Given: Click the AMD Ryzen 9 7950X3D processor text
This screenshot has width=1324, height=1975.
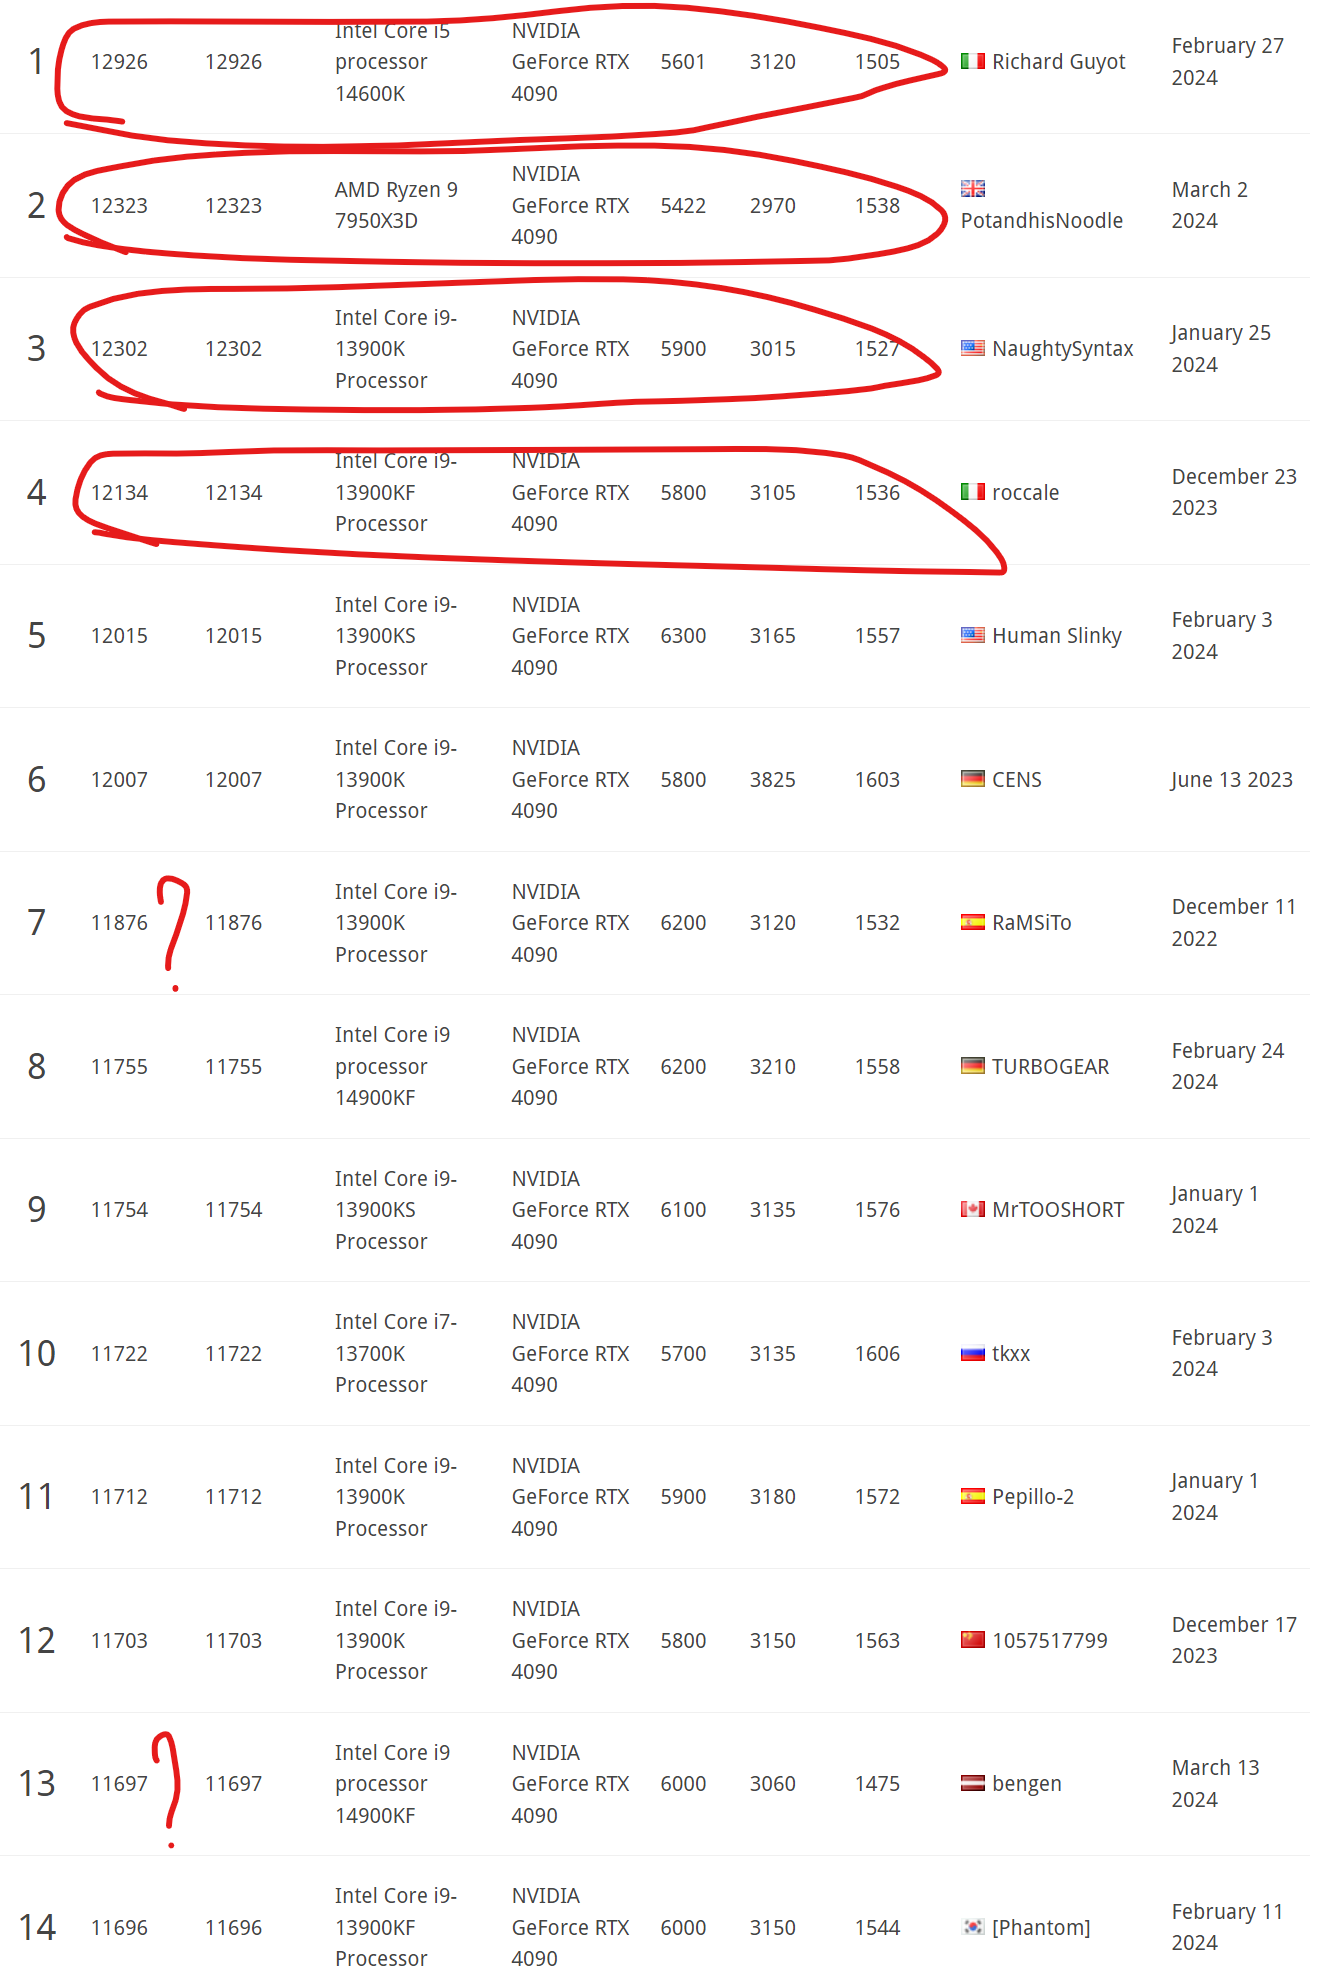Looking at the screenshot, I should (x=396, y=205).
